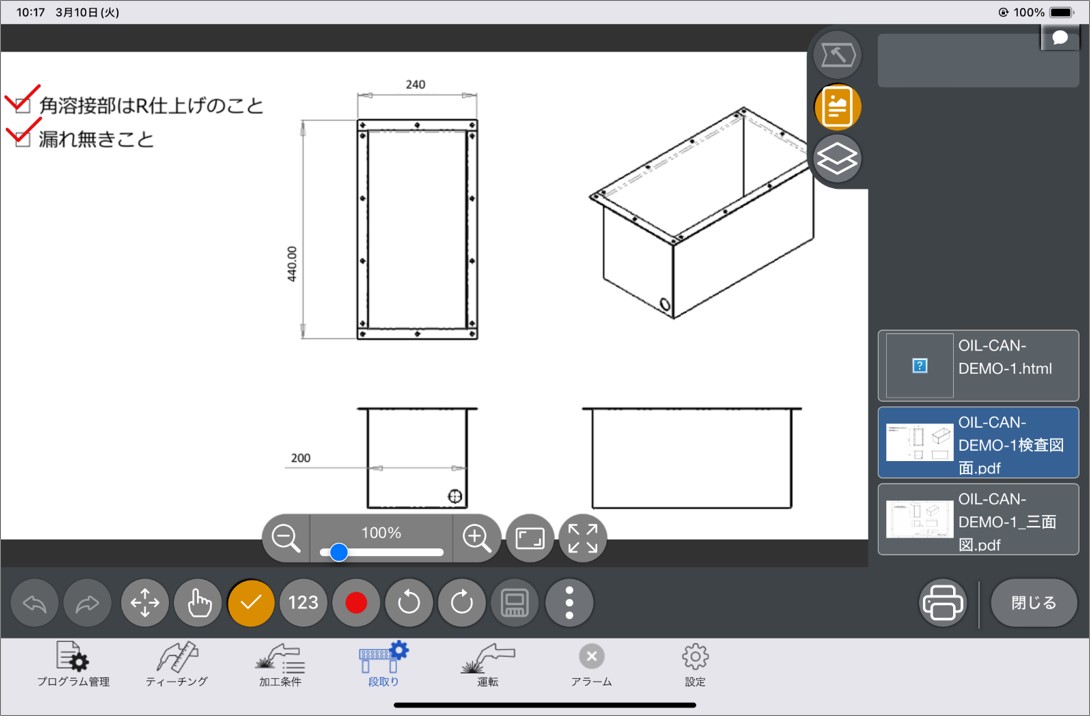This screenshot has width=1090, height=716.
Task: Rotate the drawing clockwise
Action: click(462, 602)
